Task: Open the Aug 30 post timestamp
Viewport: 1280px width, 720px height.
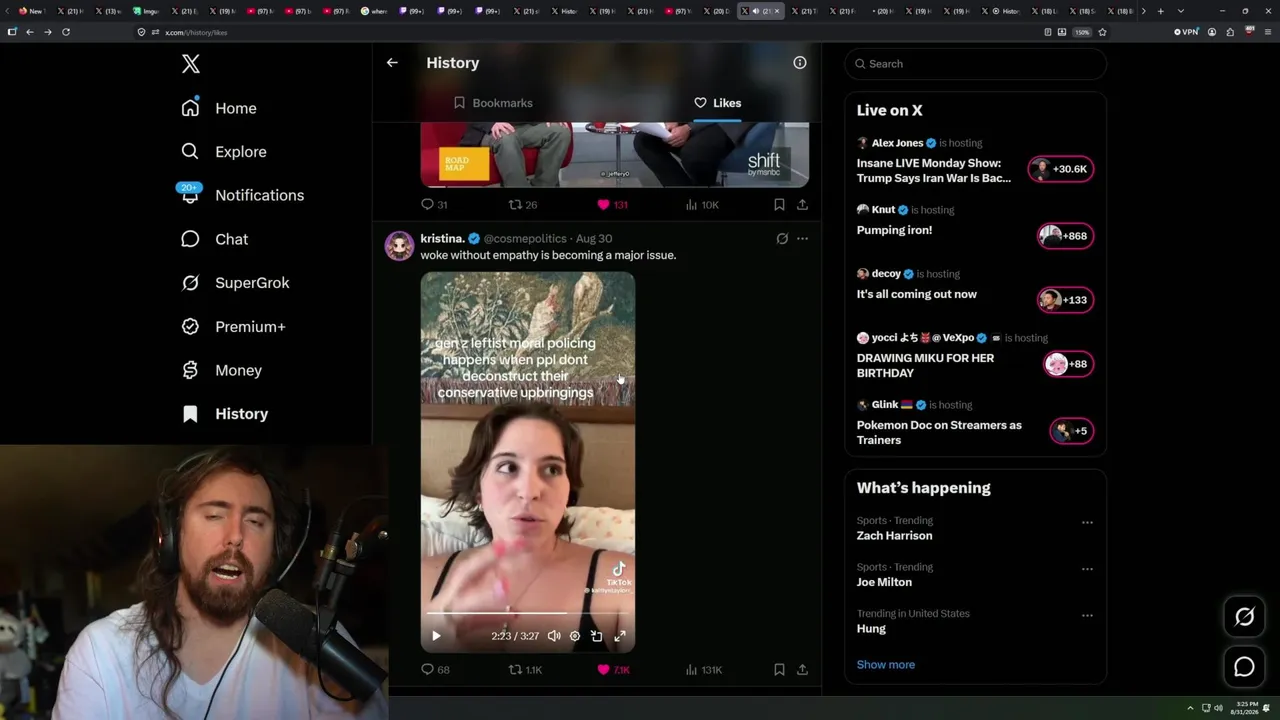Action: coord(594,238)
